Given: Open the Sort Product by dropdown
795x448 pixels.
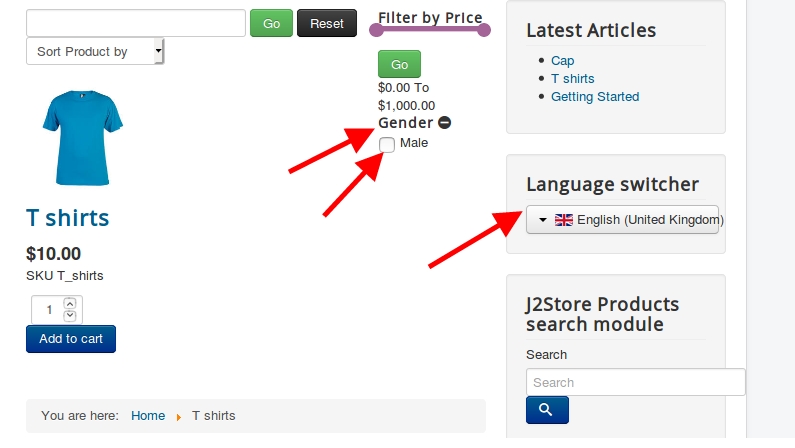Looking at the screenshot, I should (x=95, y=51).
